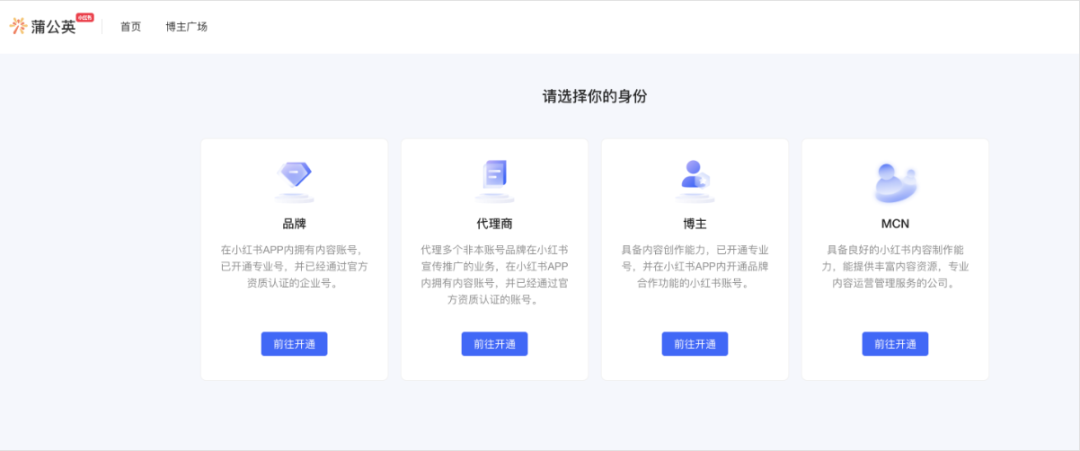Click the diamond icon for 品牌
The width and height of the screenshot is (1080, 451).
point(294,179)
